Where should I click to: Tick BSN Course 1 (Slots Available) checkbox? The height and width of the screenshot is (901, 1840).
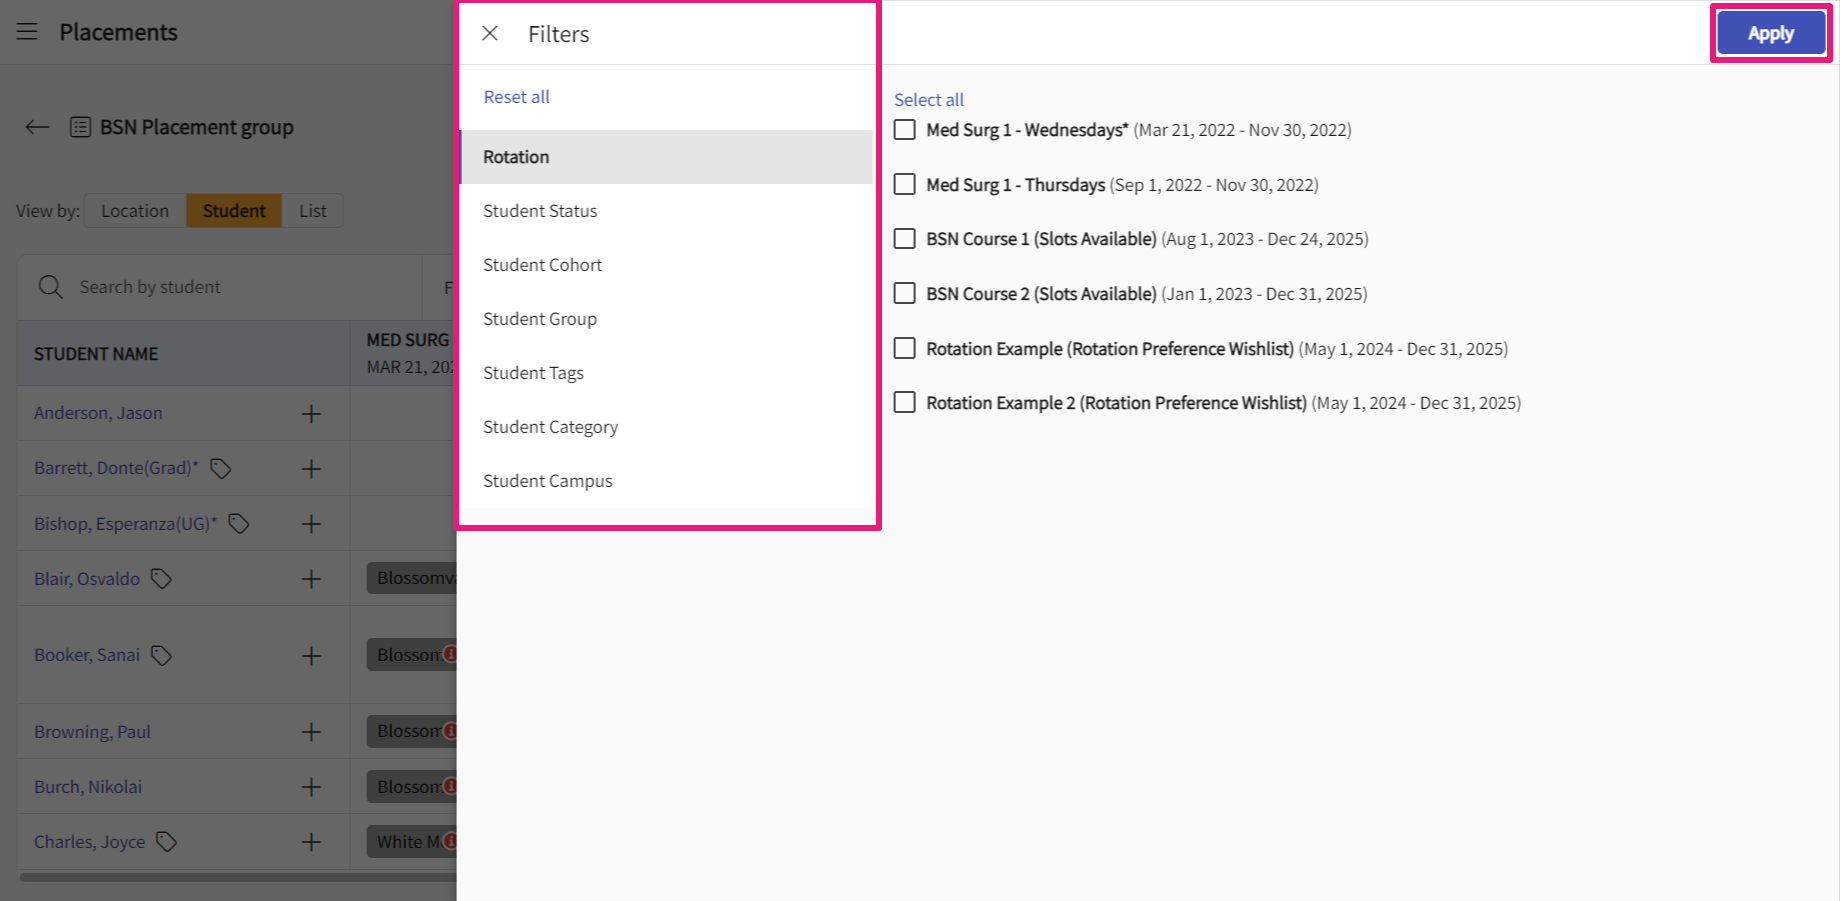[905, 239]
